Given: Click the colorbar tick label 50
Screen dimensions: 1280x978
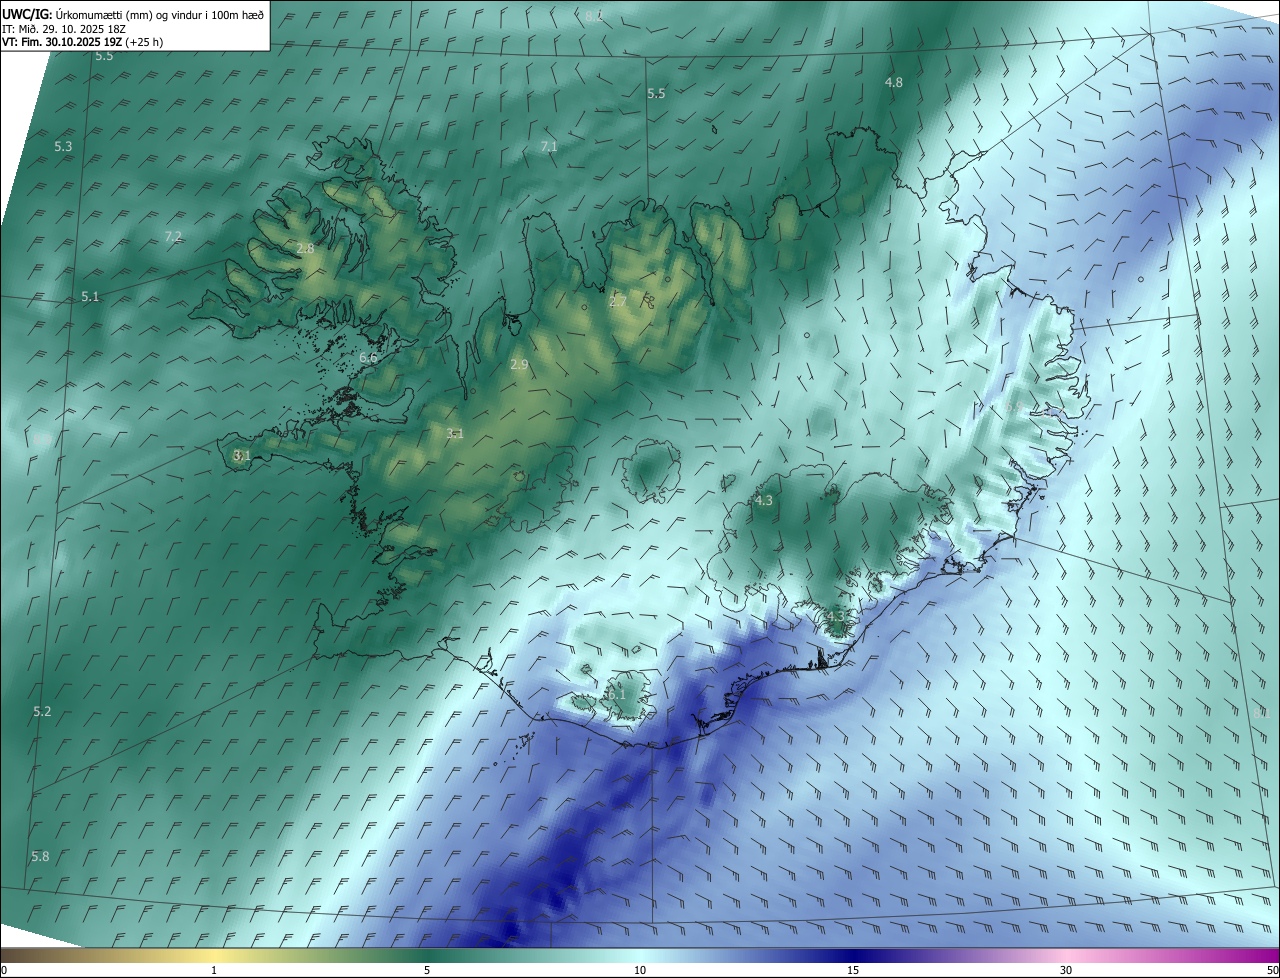Looking at the screenshot, I should point(1272,970).
